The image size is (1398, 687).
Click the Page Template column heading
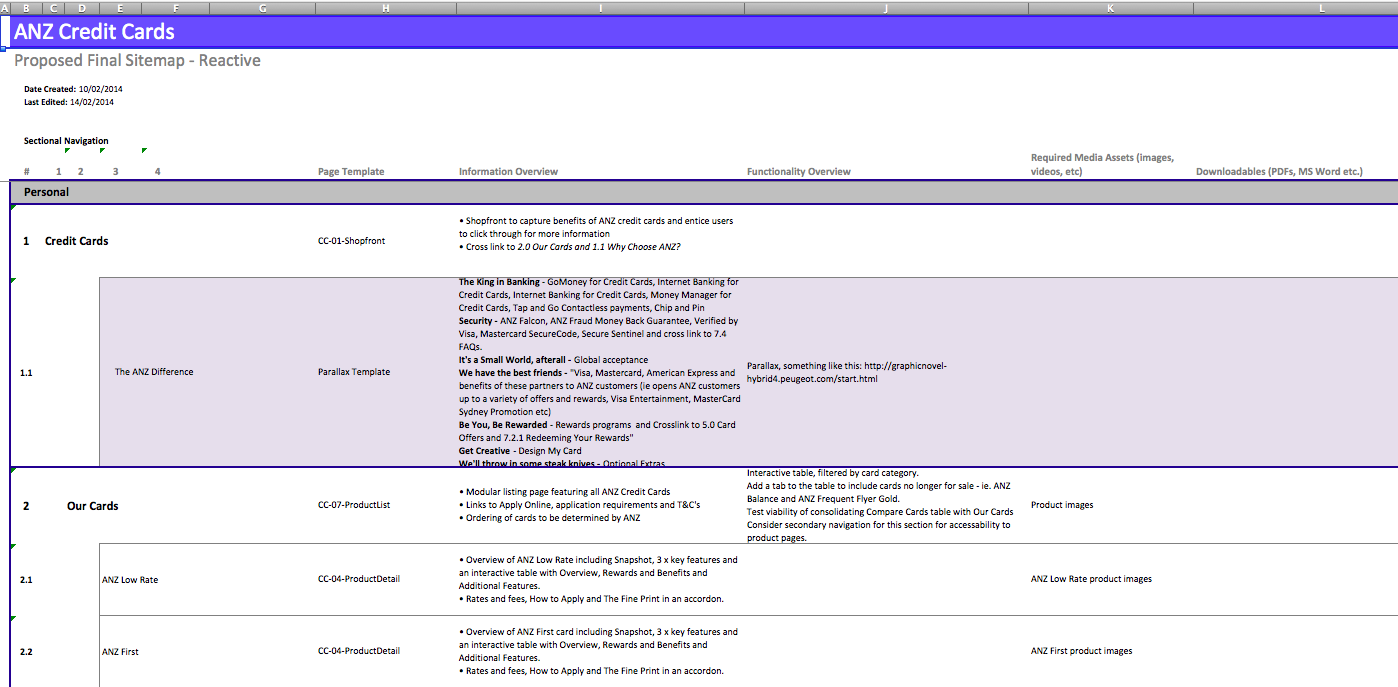[x=351, y=172]
